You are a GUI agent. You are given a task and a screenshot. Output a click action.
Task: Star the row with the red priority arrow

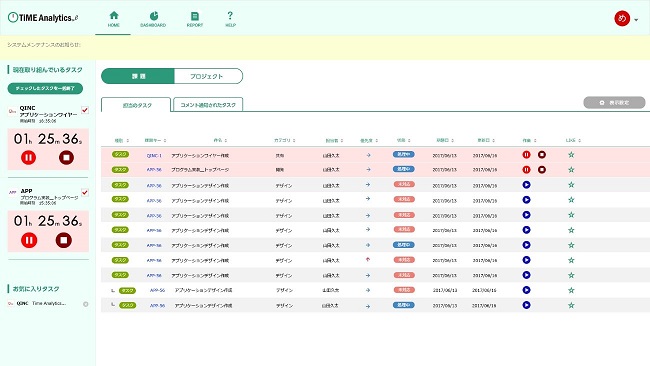pos(571,260)
